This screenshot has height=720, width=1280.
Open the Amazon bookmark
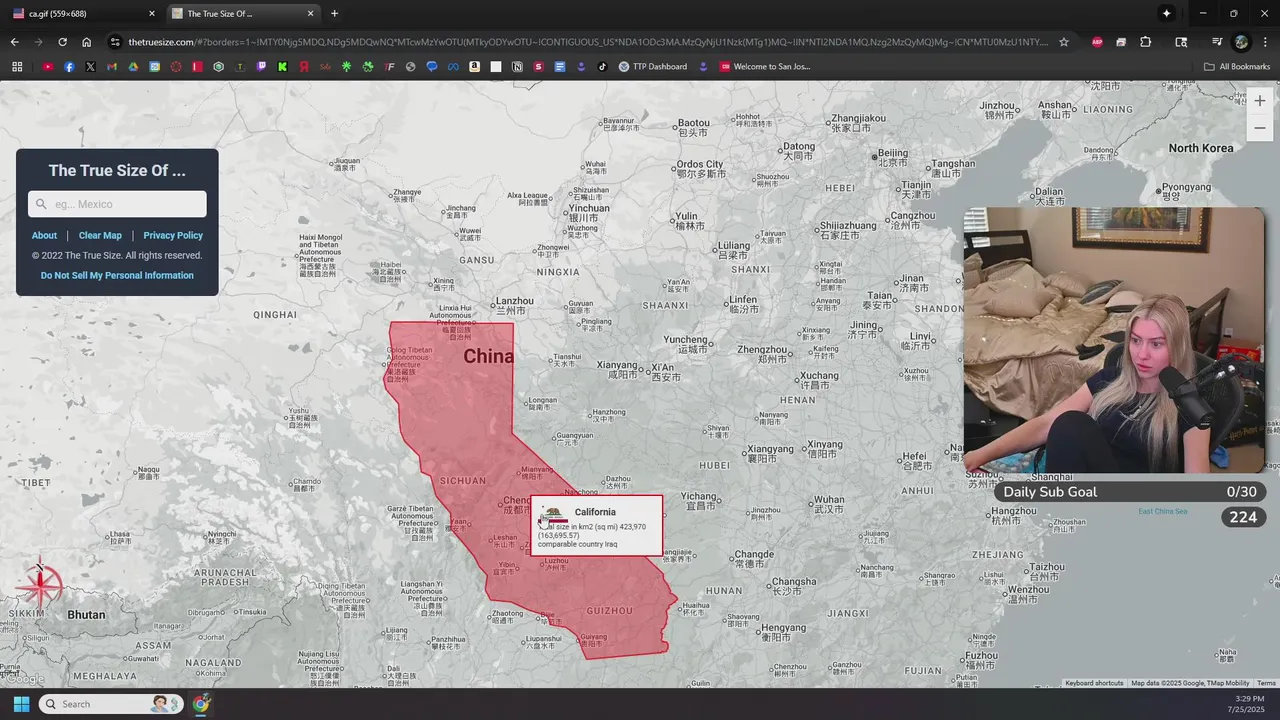[474, 67]
